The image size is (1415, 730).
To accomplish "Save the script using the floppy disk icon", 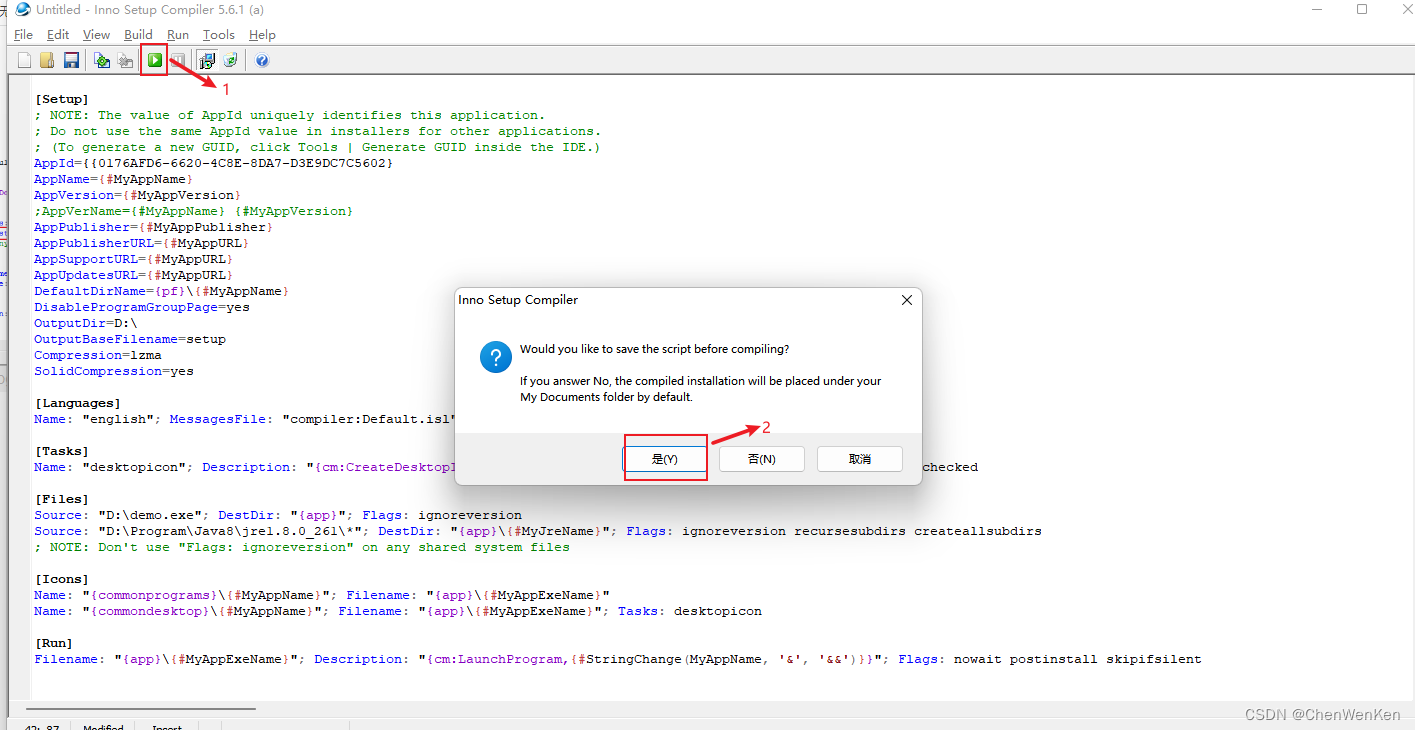I will tap(71, 61).
